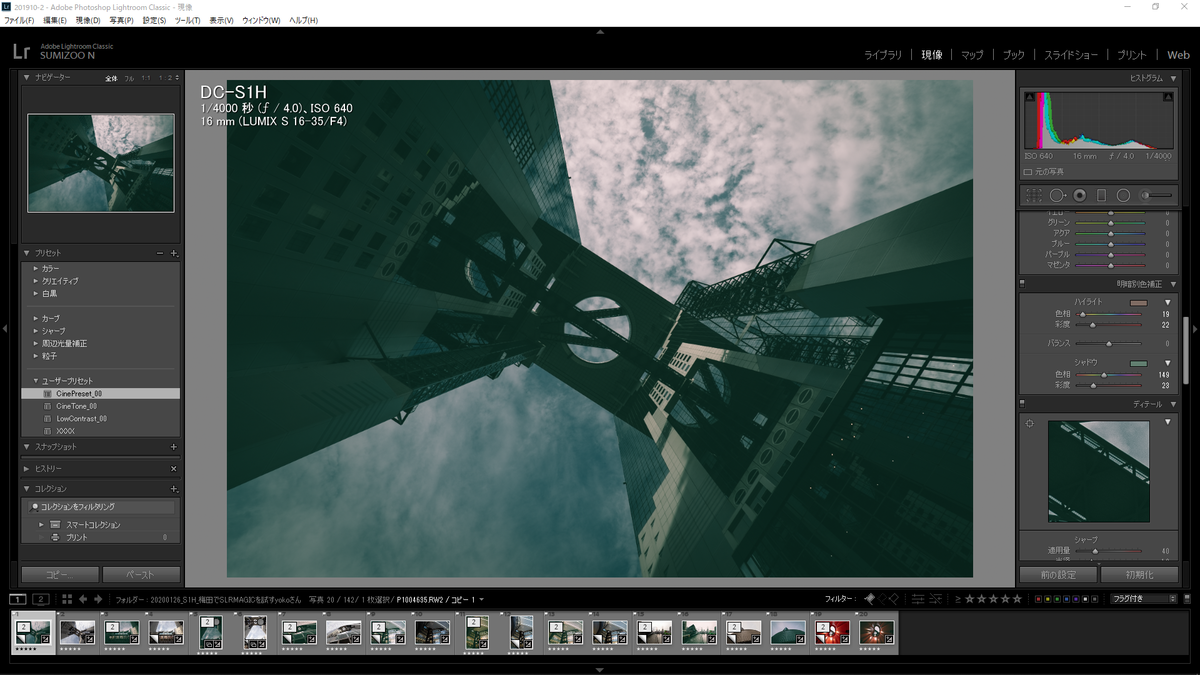Select the graduated filter tool
This screenshot has width=1200, height=675.
click(1101, 196)
